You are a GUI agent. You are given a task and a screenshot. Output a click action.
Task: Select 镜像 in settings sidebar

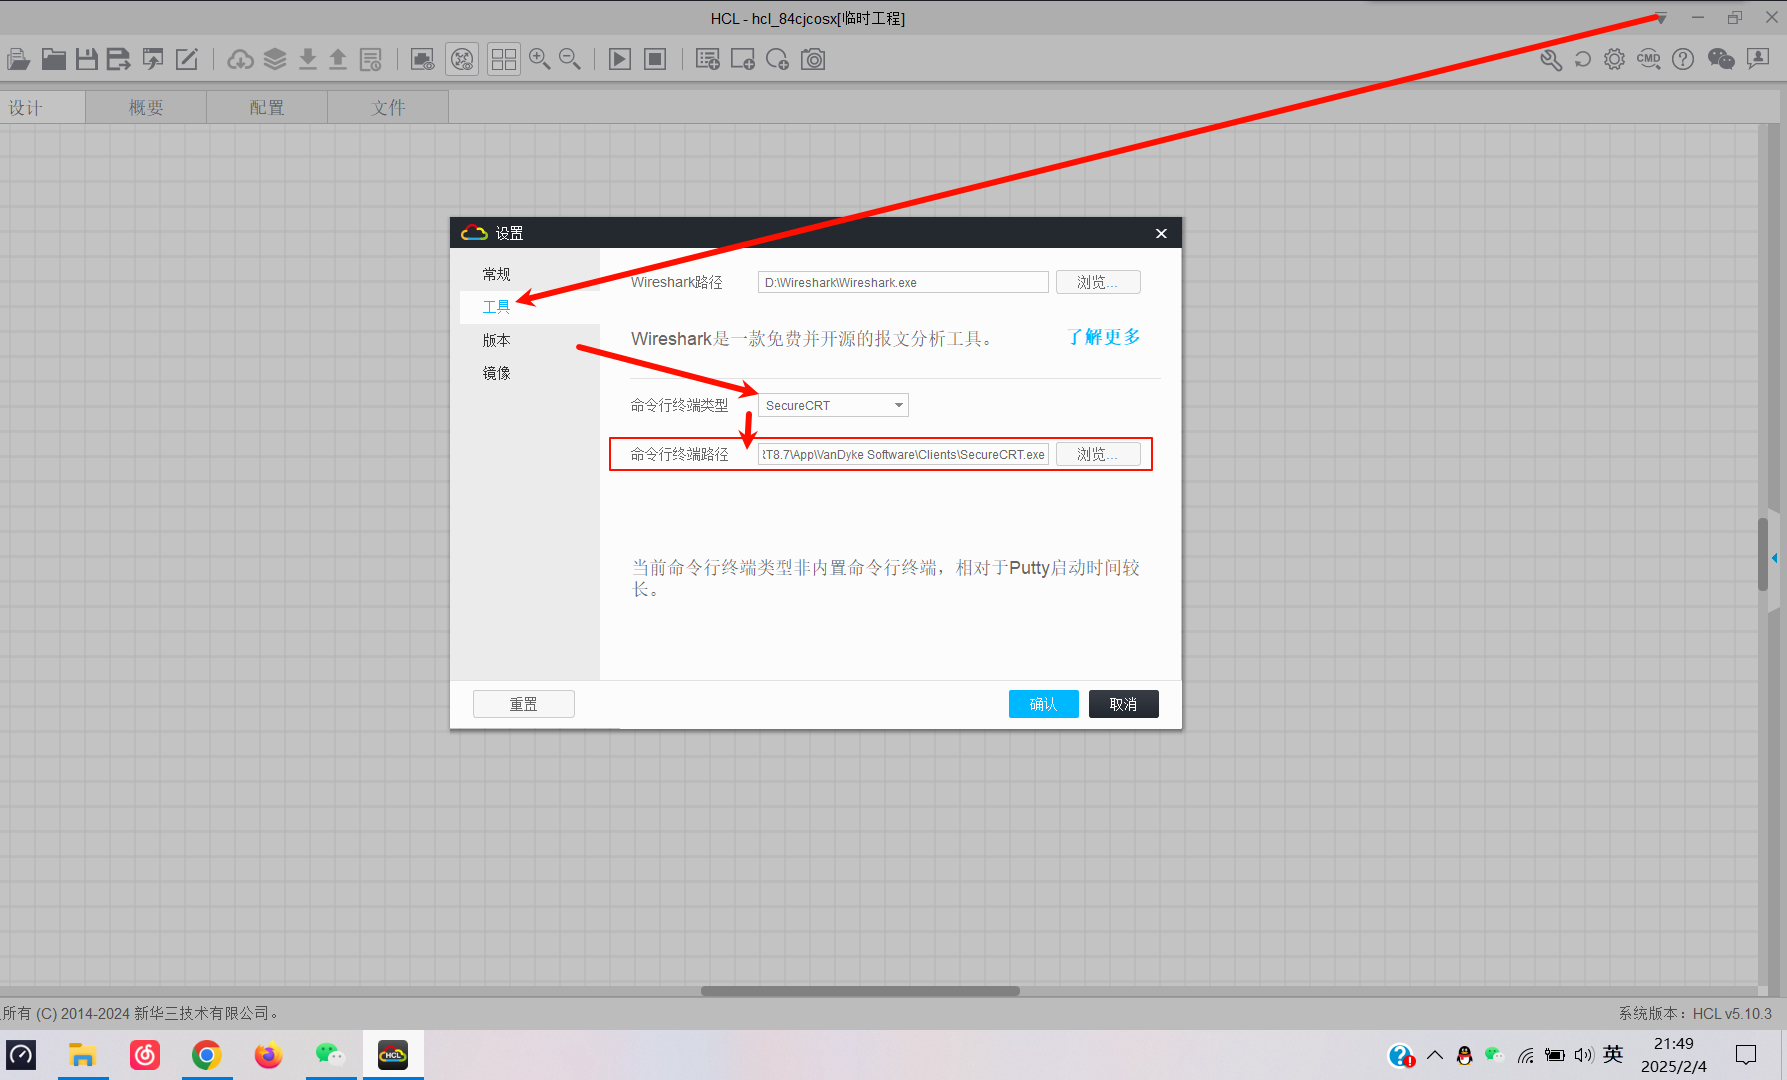(x=497, y=373)
